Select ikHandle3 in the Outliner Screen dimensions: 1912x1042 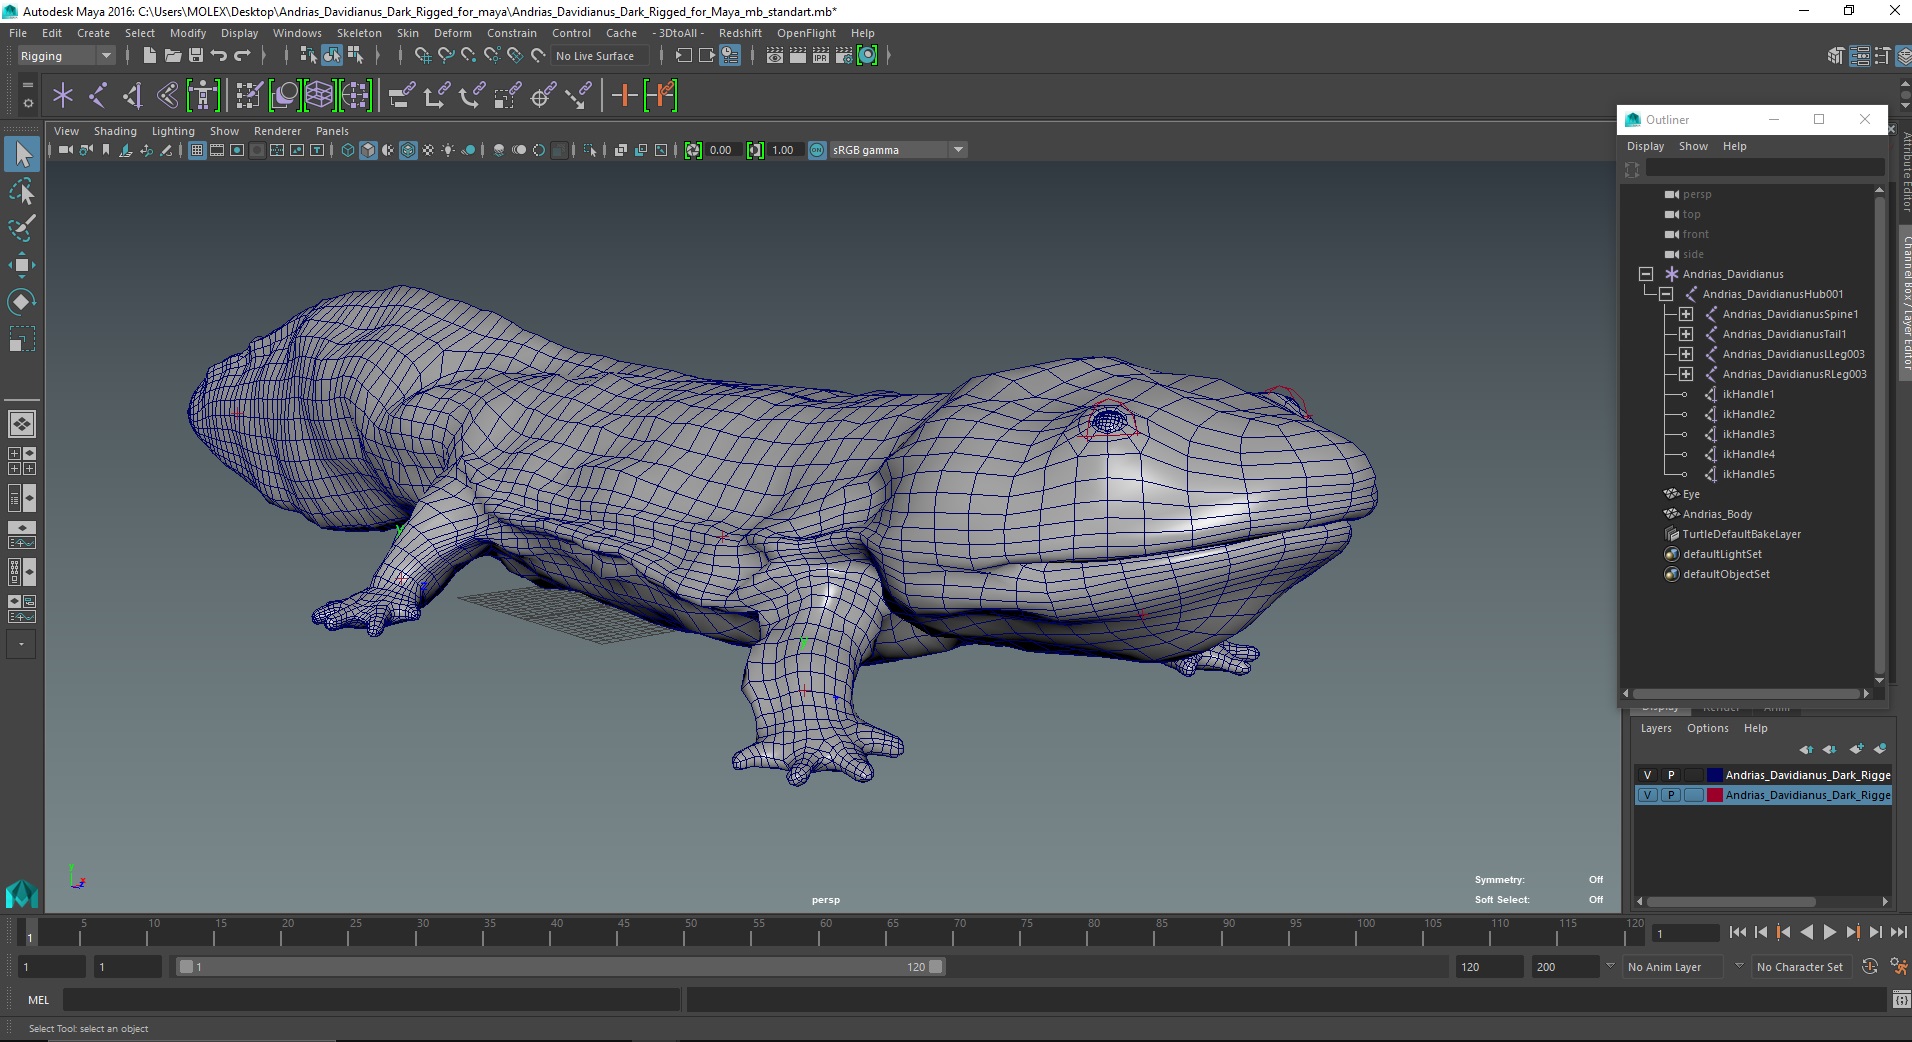(1748, 434)
